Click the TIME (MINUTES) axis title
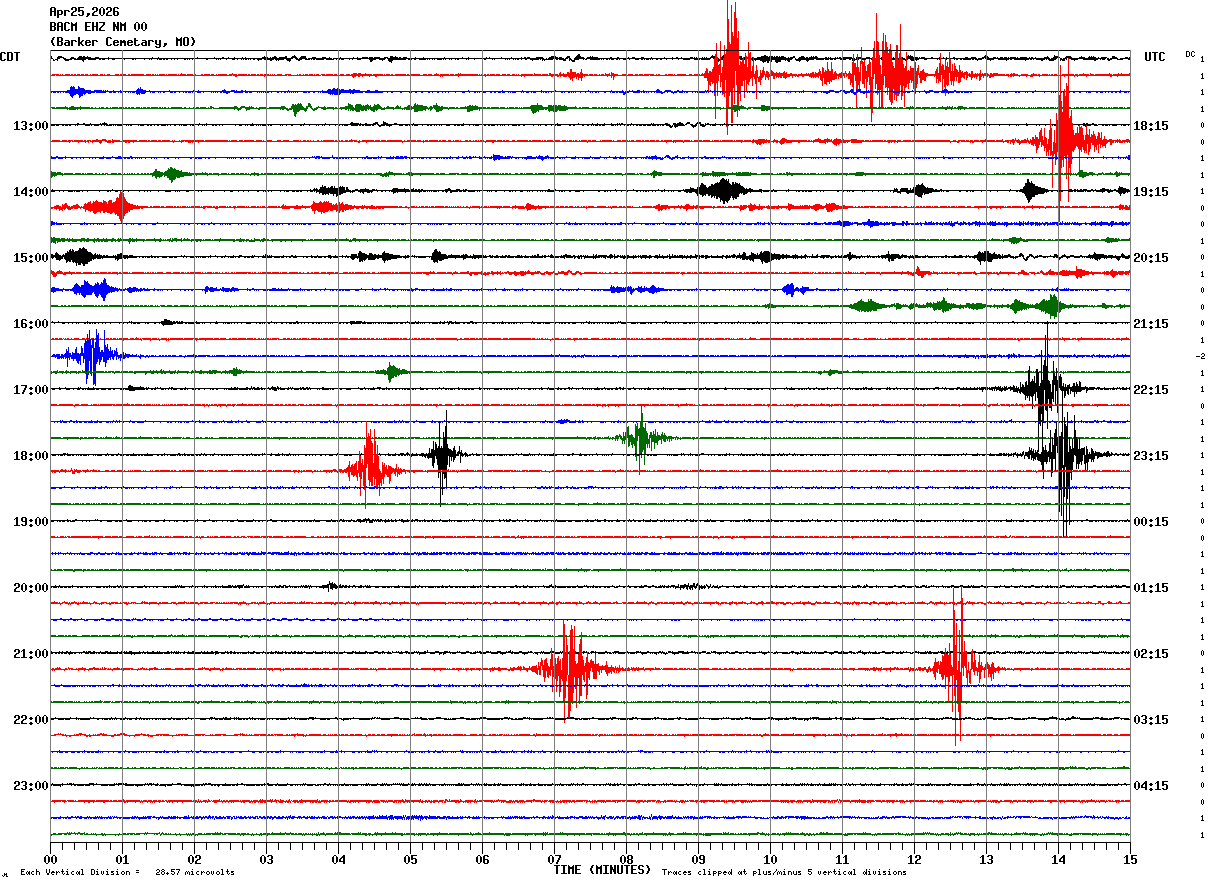The width and height of the screenshot is (1210, 886). pos(602,870)
